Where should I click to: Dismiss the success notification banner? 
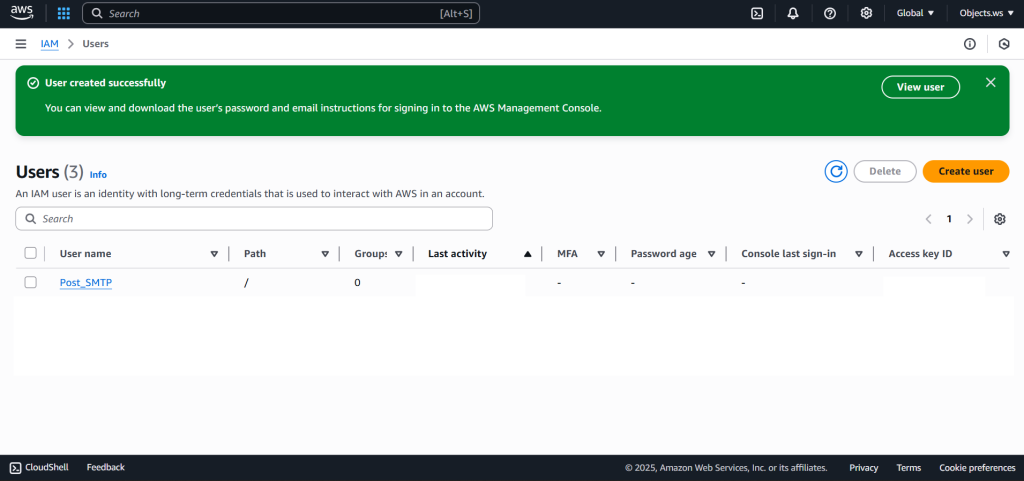point(990,83)
